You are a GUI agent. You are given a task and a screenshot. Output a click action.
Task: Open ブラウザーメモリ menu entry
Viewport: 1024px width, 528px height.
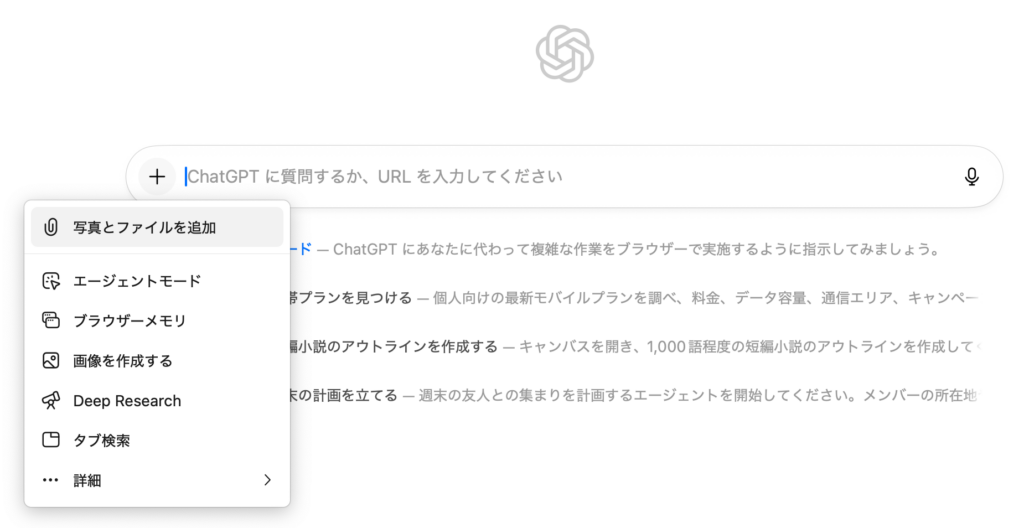(130, 321)
